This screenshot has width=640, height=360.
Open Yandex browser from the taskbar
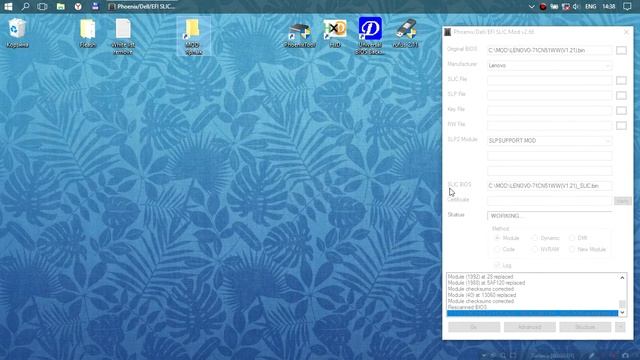(78, 7)
